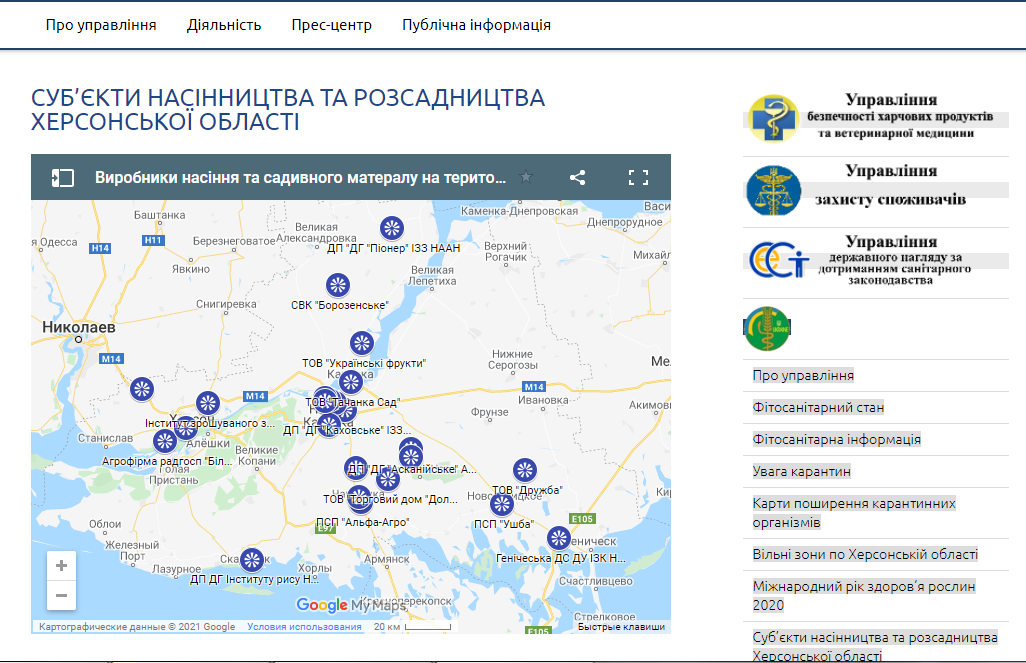This screenshot has width=1026, height=663.
Task: Expand the Публічна інформація menu
Action: 476,25
